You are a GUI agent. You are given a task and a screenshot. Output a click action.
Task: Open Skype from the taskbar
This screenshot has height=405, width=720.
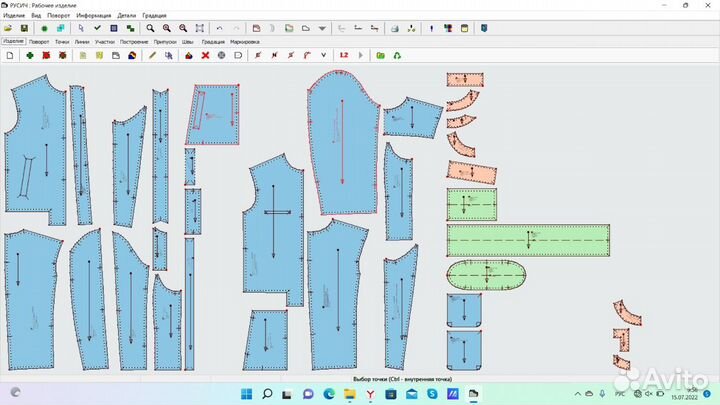point(432,394)
